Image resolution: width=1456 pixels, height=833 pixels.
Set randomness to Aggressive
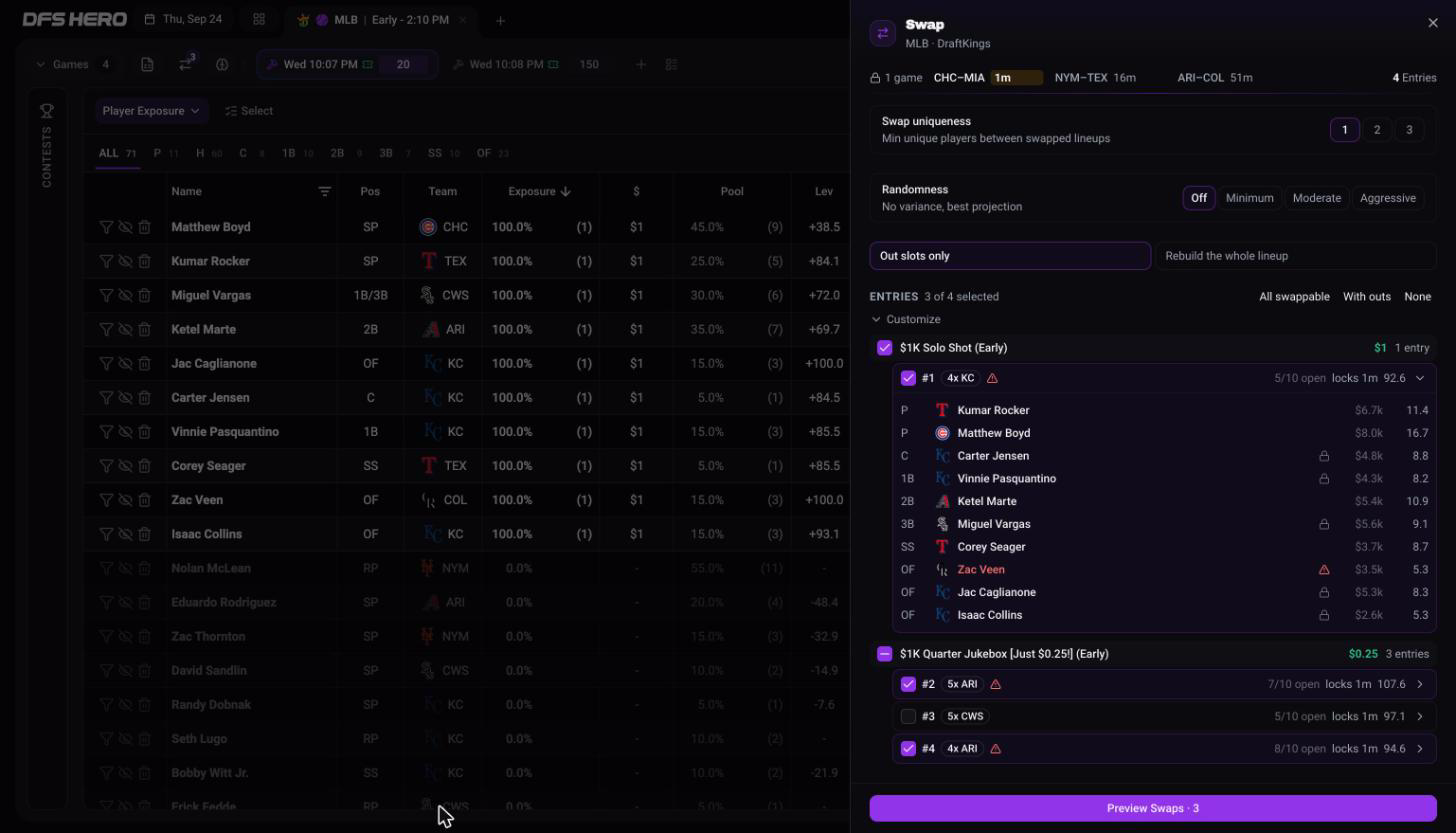(1388, 198)
